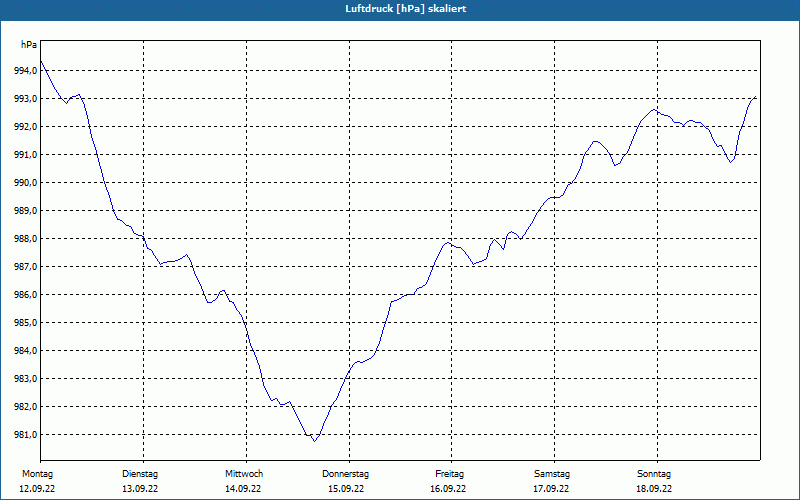Select the 986,0 axis value
The width and height of the screenshot is (800, 500).
pyautogui.click(x=25, y=295)
